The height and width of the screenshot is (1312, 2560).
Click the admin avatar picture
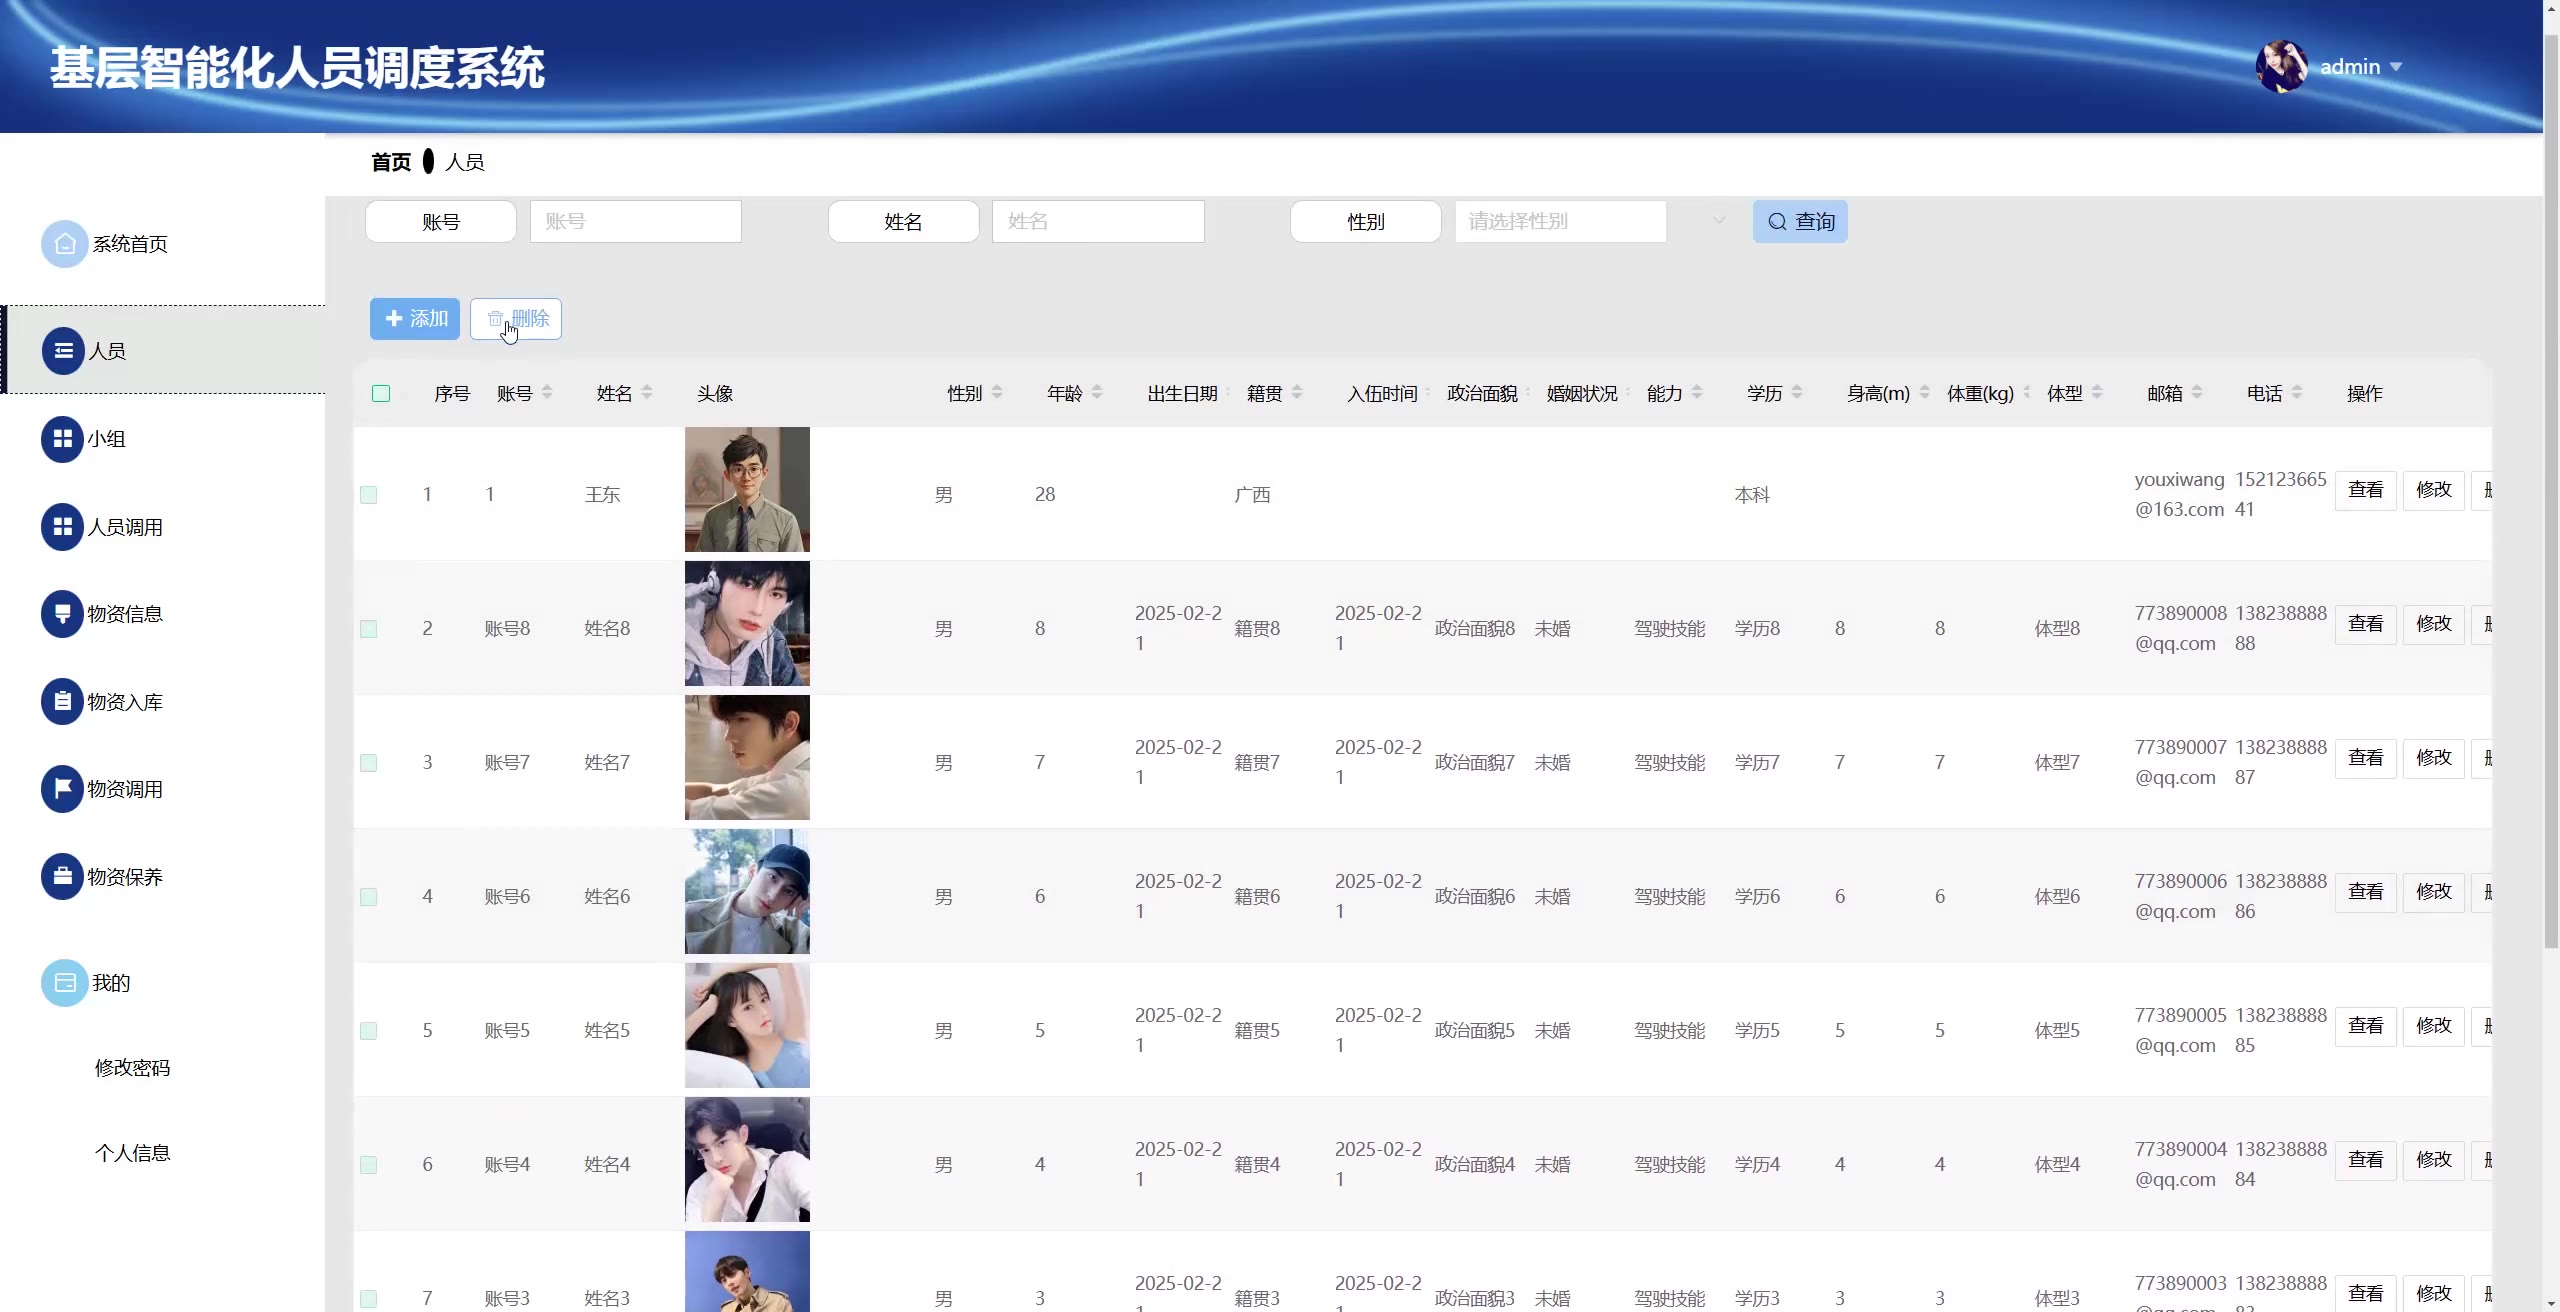(2281, 67)
